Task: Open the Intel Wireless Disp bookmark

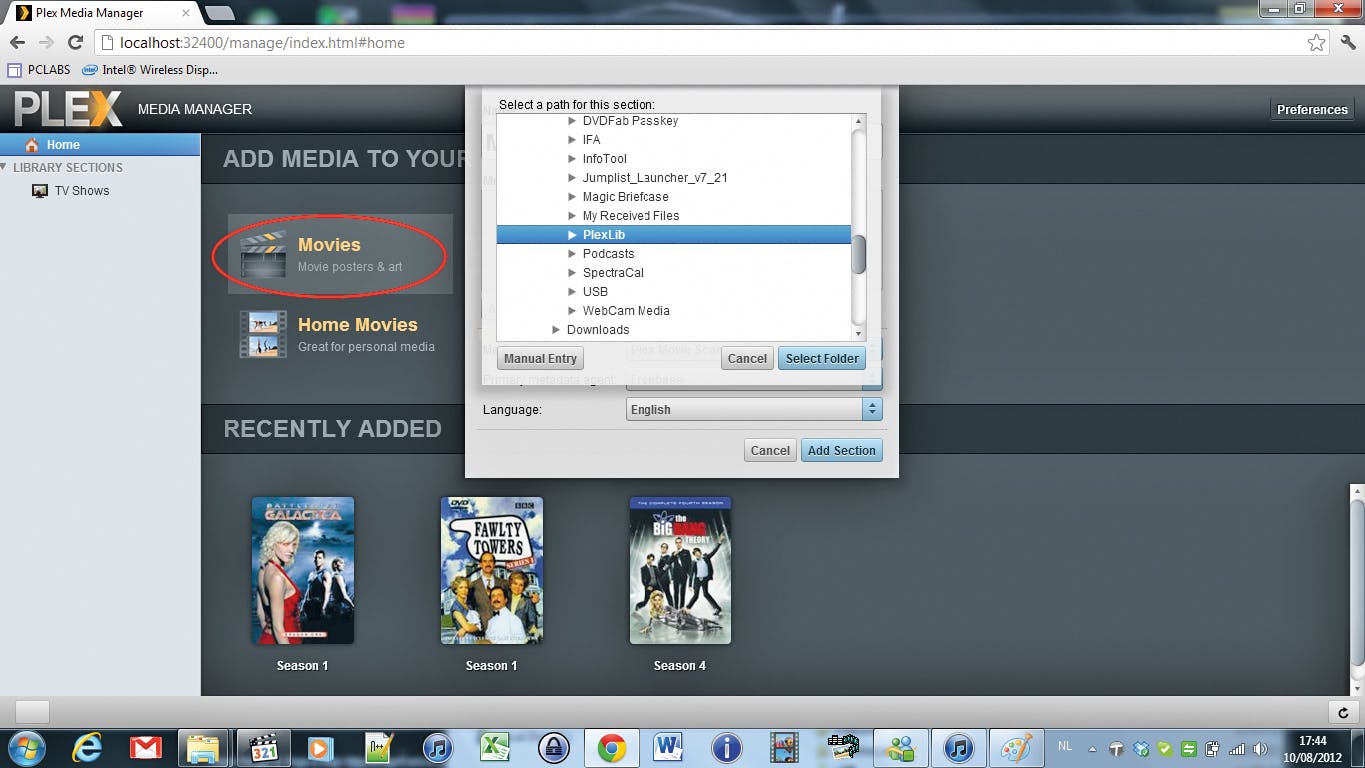Action: point(150,70)
